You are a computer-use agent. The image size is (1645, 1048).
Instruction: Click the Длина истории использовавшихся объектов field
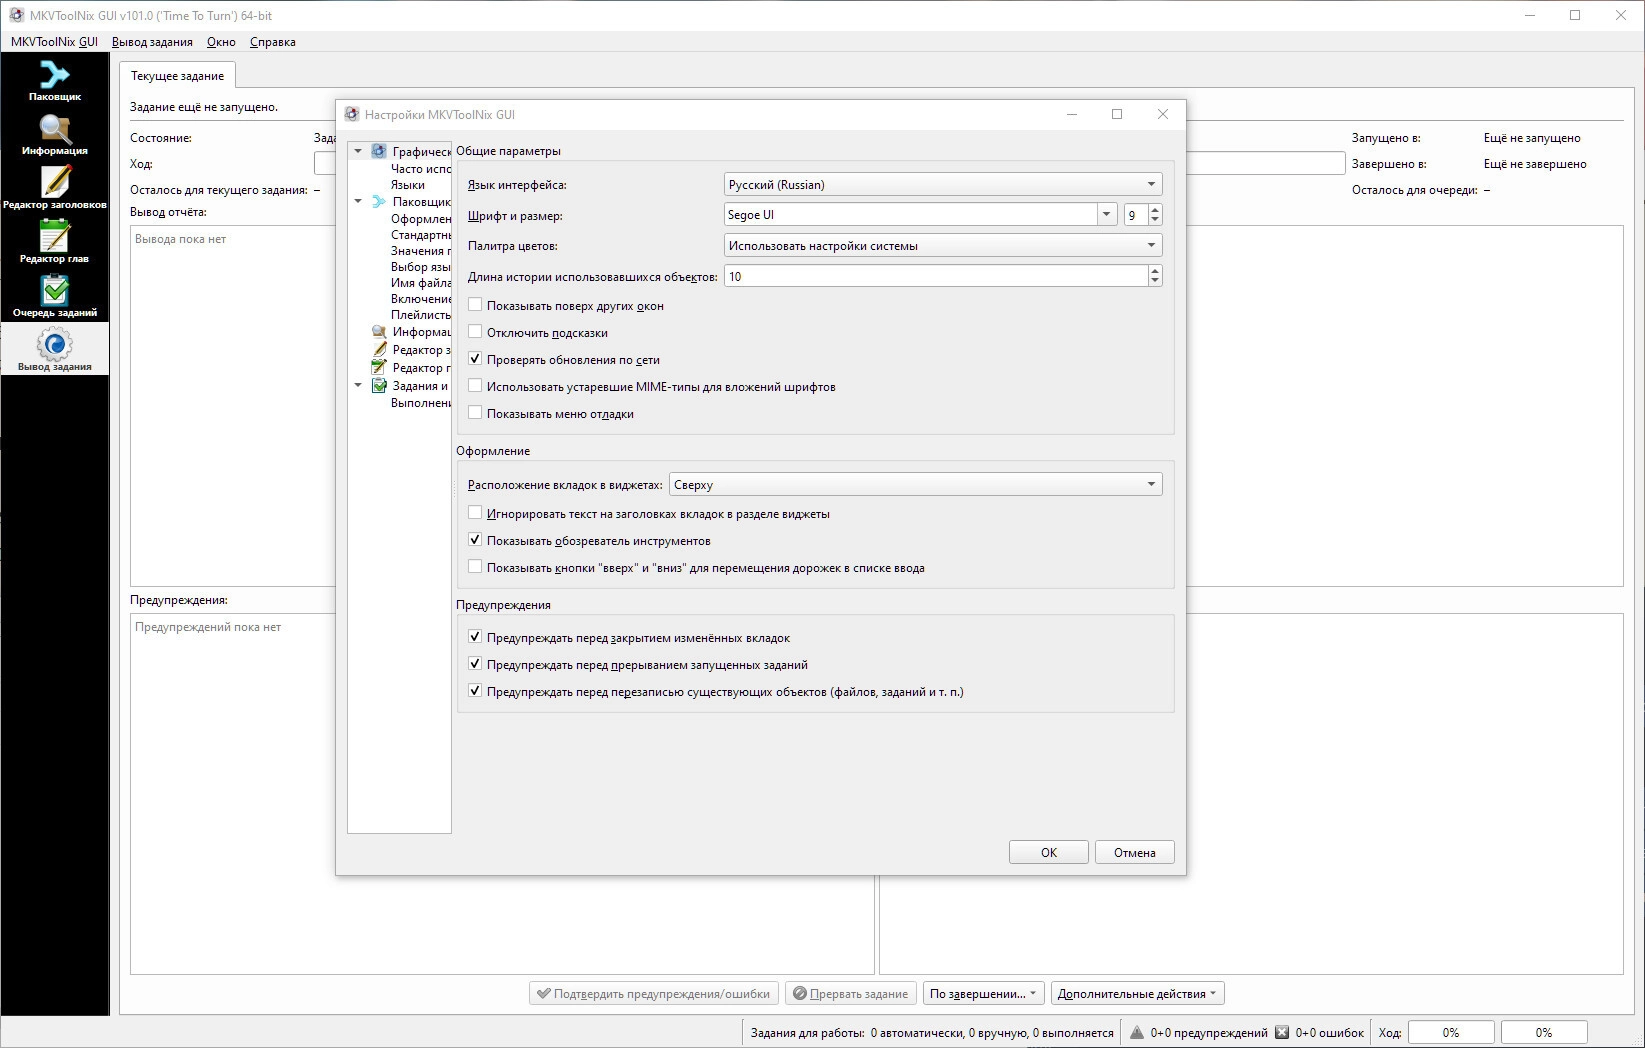936,276
